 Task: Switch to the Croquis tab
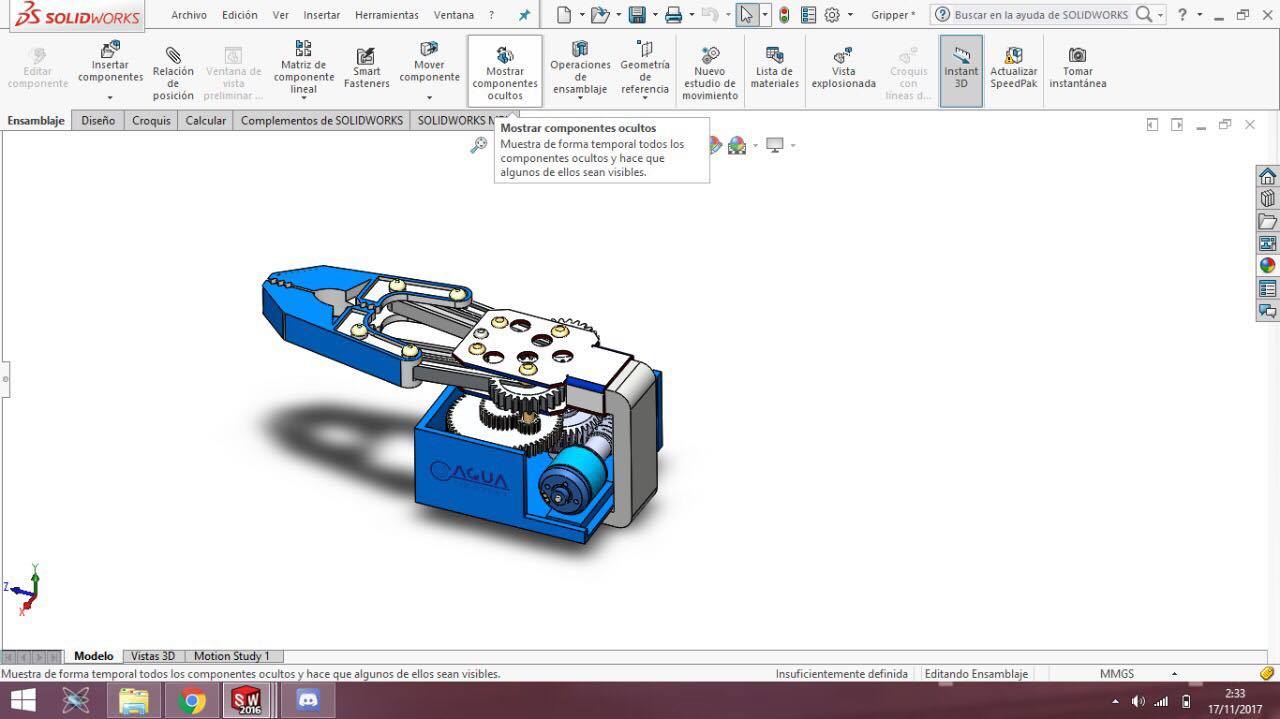coord(151,120)
